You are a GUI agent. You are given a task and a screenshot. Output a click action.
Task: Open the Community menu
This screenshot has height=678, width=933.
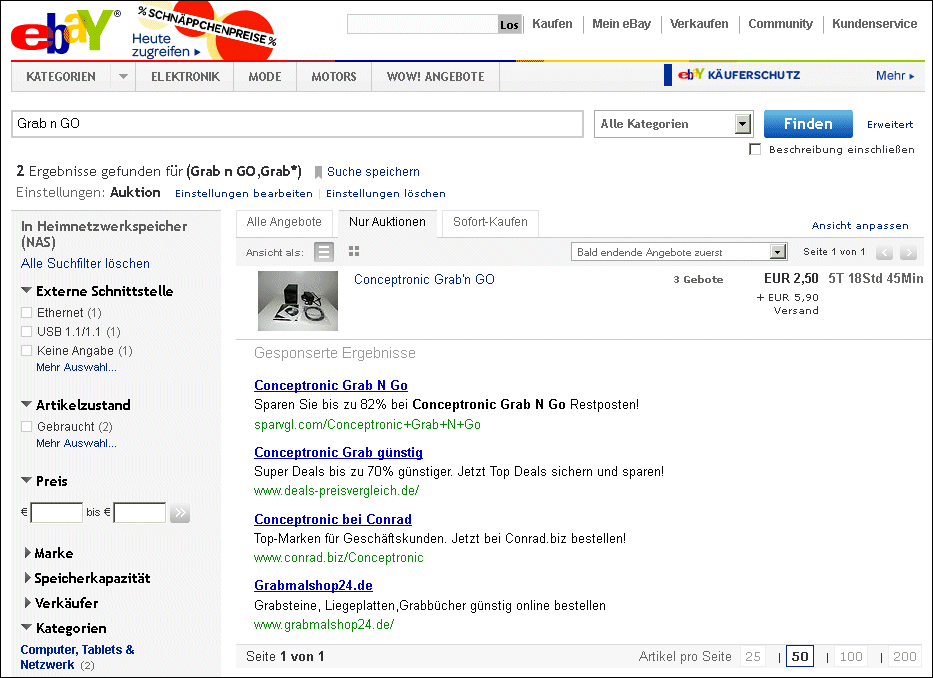(780, 24)
